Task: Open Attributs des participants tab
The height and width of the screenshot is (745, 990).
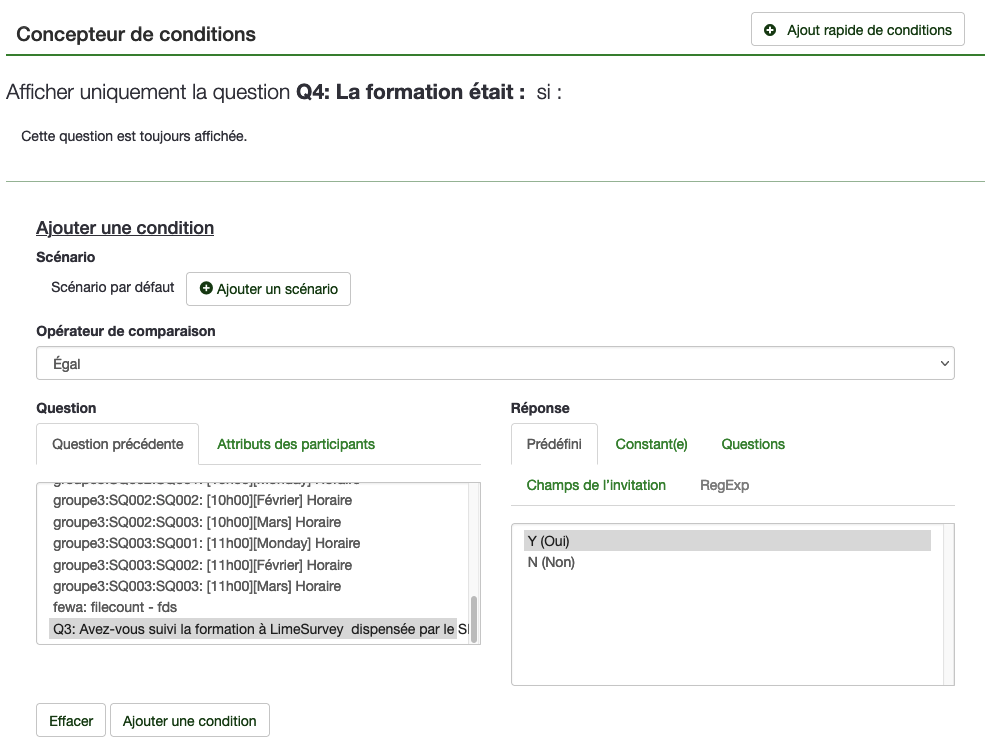Action: click(296, 444)
